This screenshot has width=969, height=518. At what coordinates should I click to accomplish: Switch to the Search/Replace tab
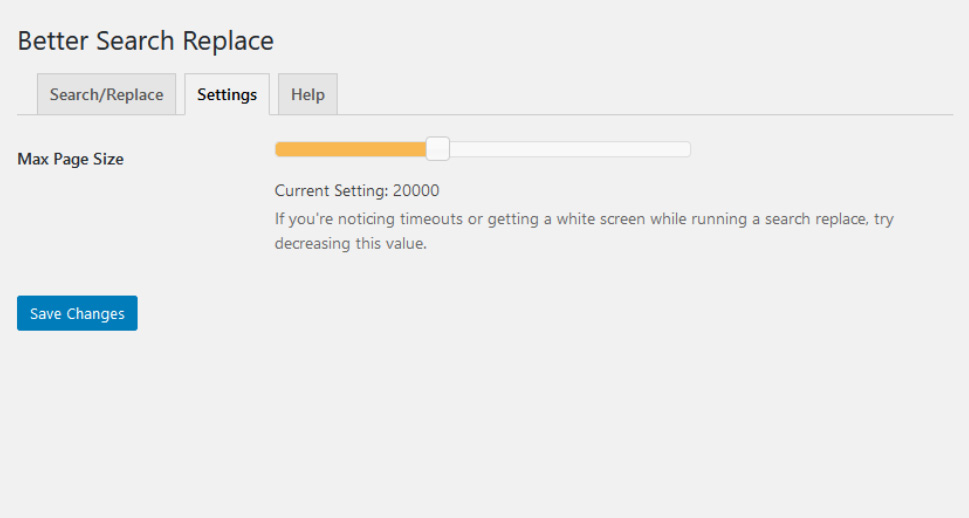(106, 95)
